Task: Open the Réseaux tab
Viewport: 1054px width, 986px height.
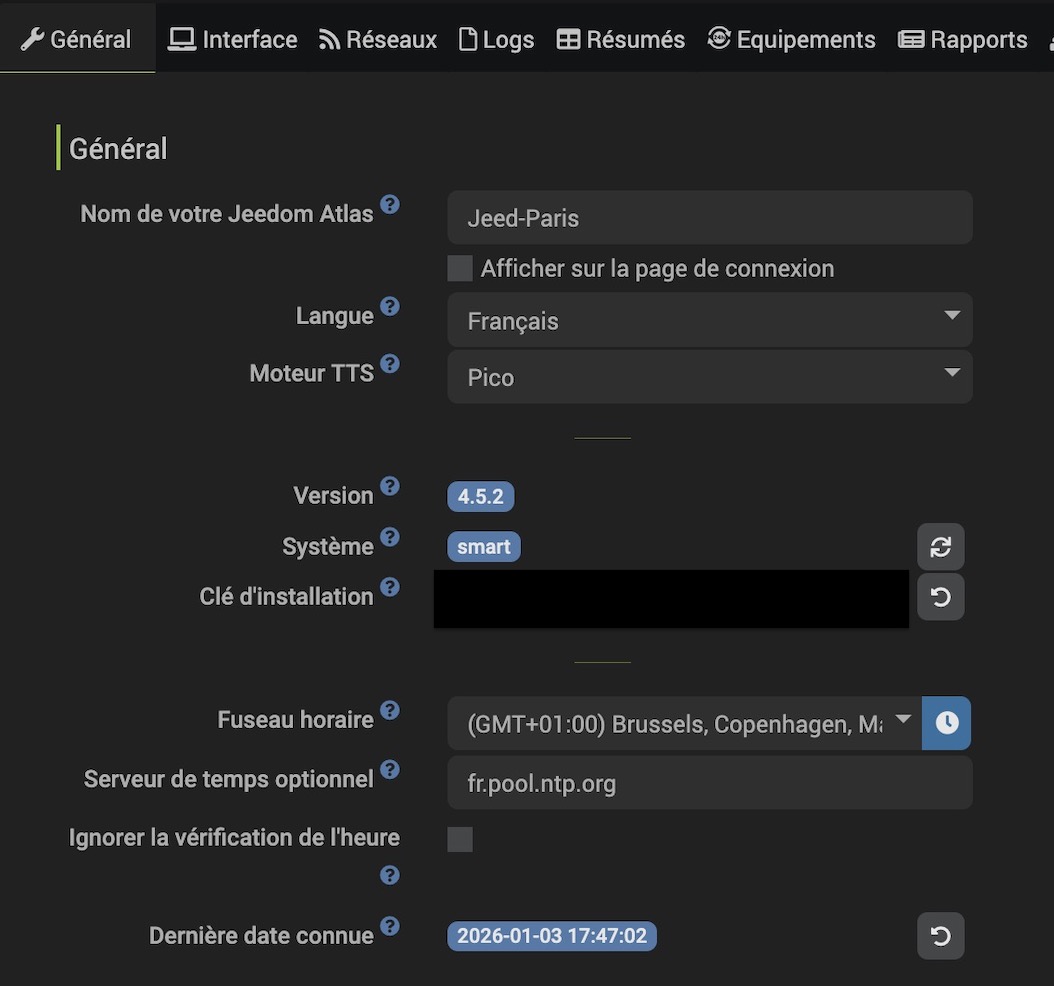Action: 378,39
